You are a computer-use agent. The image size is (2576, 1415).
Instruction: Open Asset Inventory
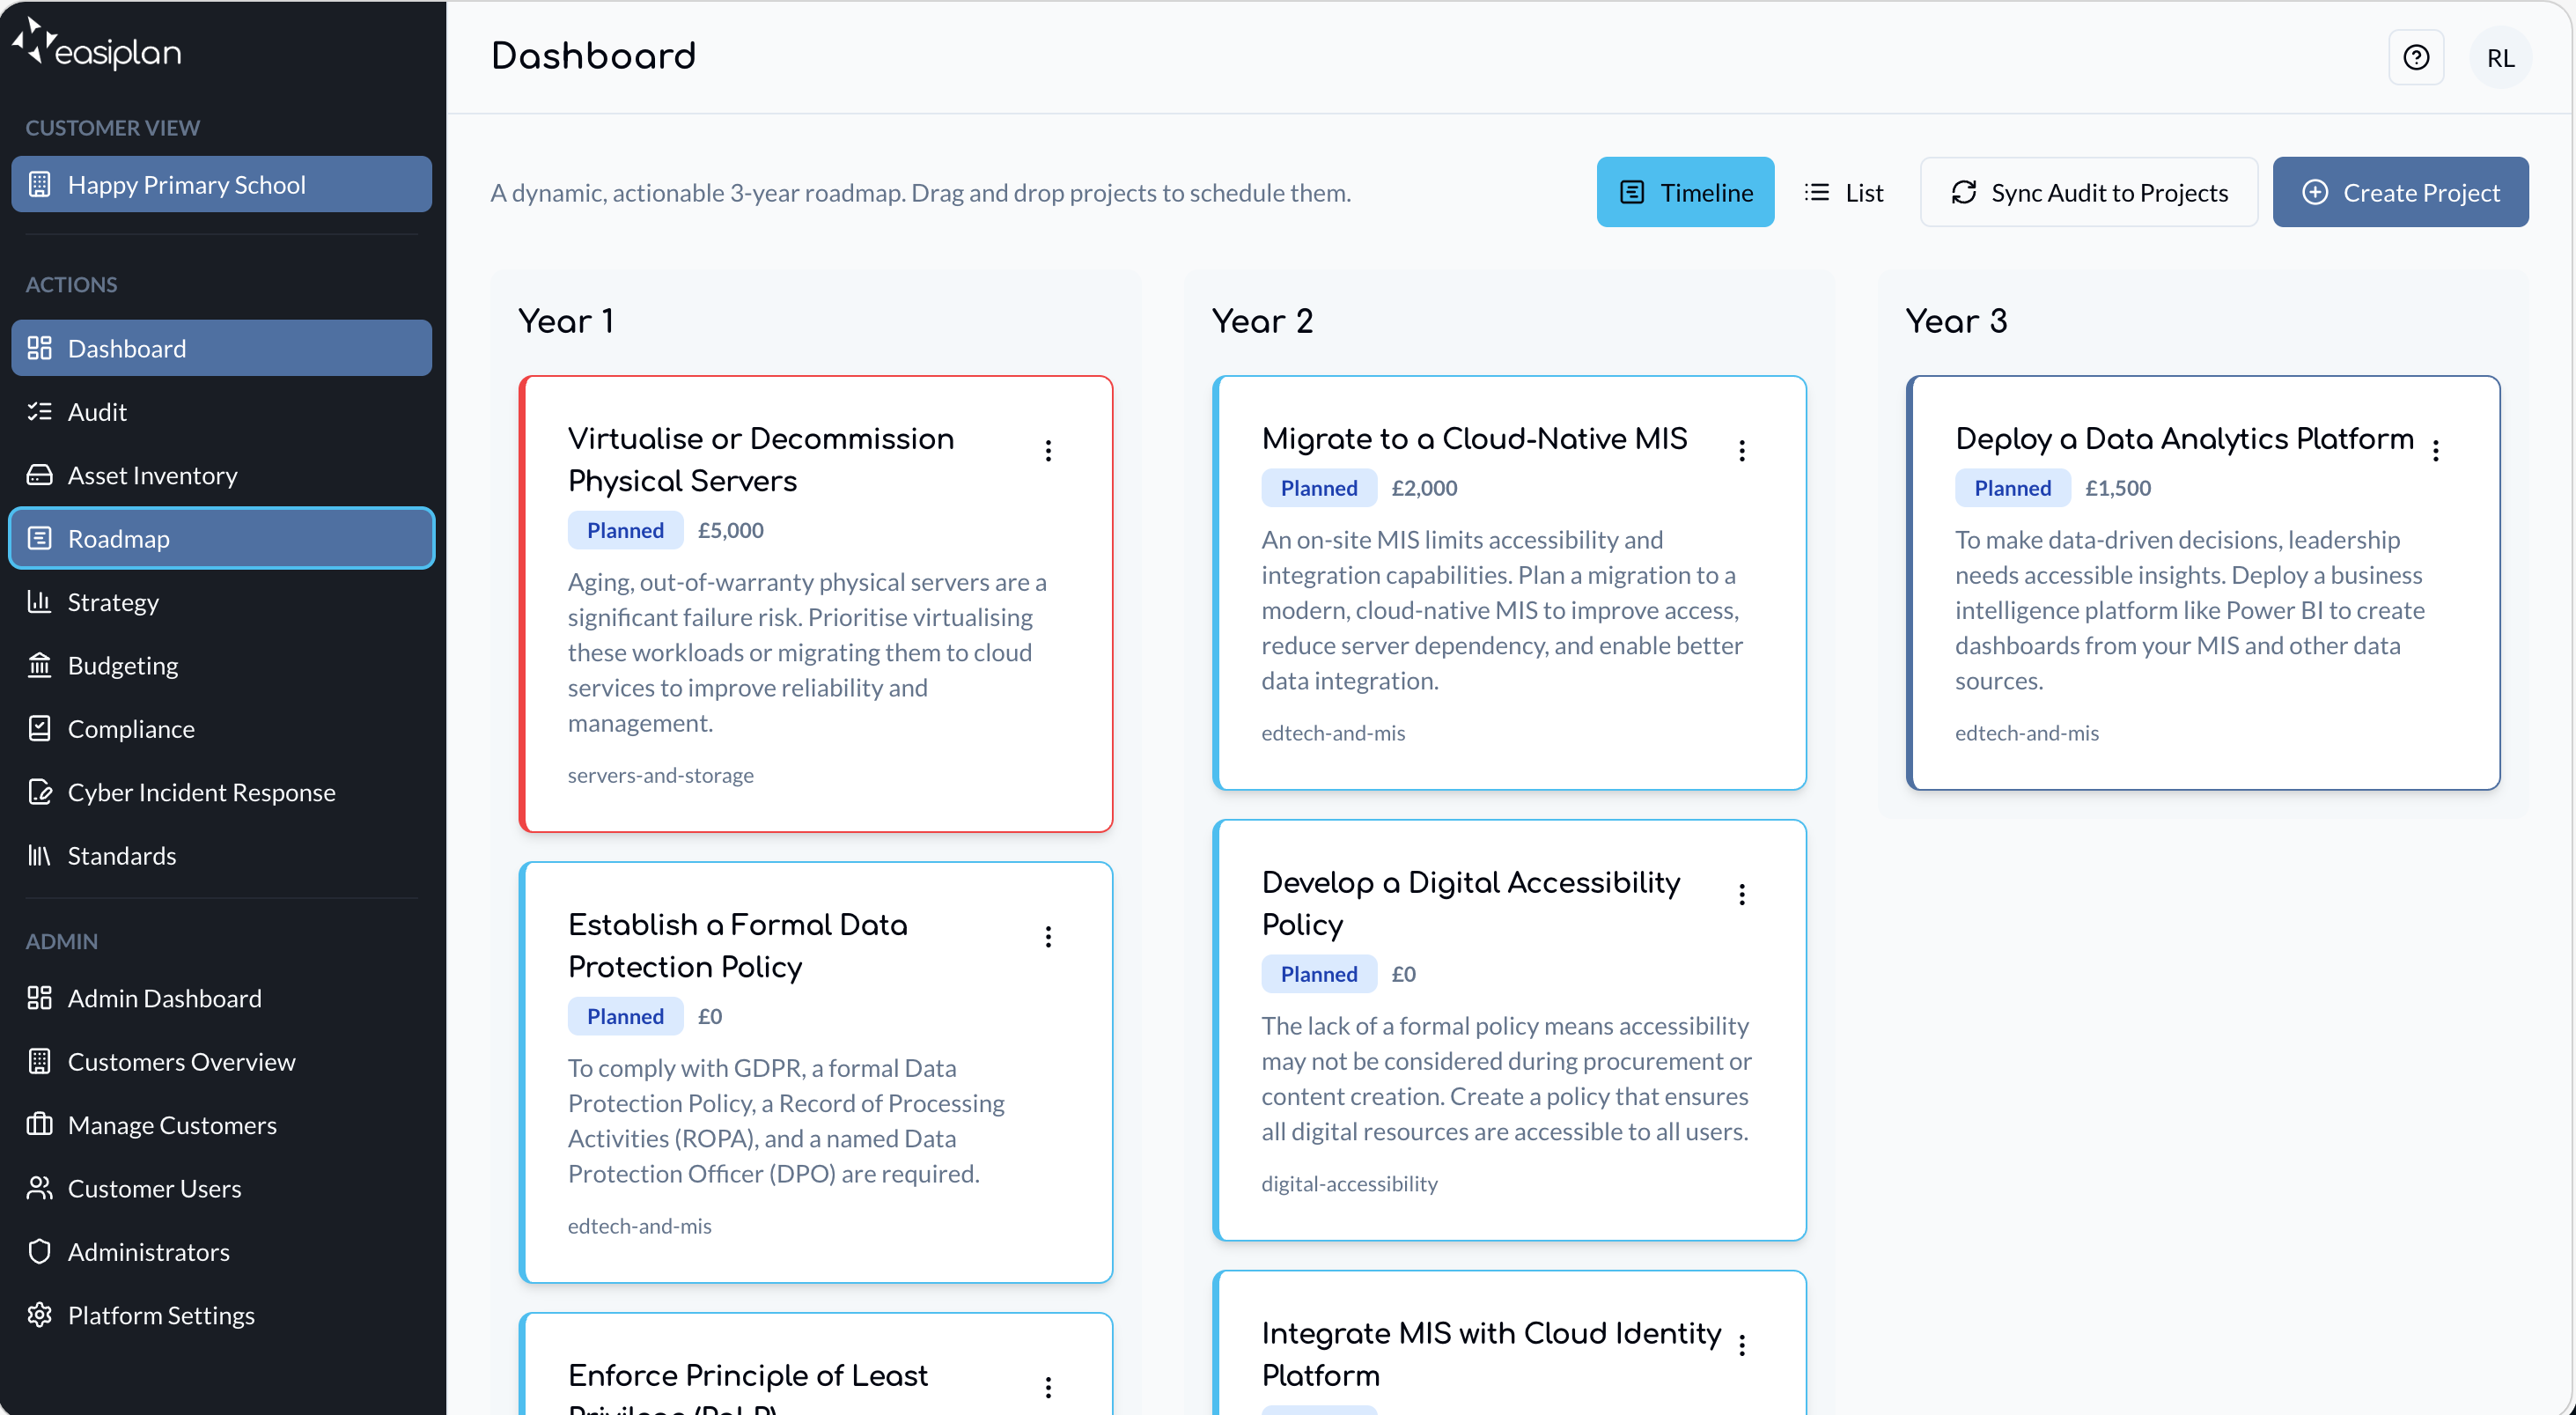click(x=221, y=475)
